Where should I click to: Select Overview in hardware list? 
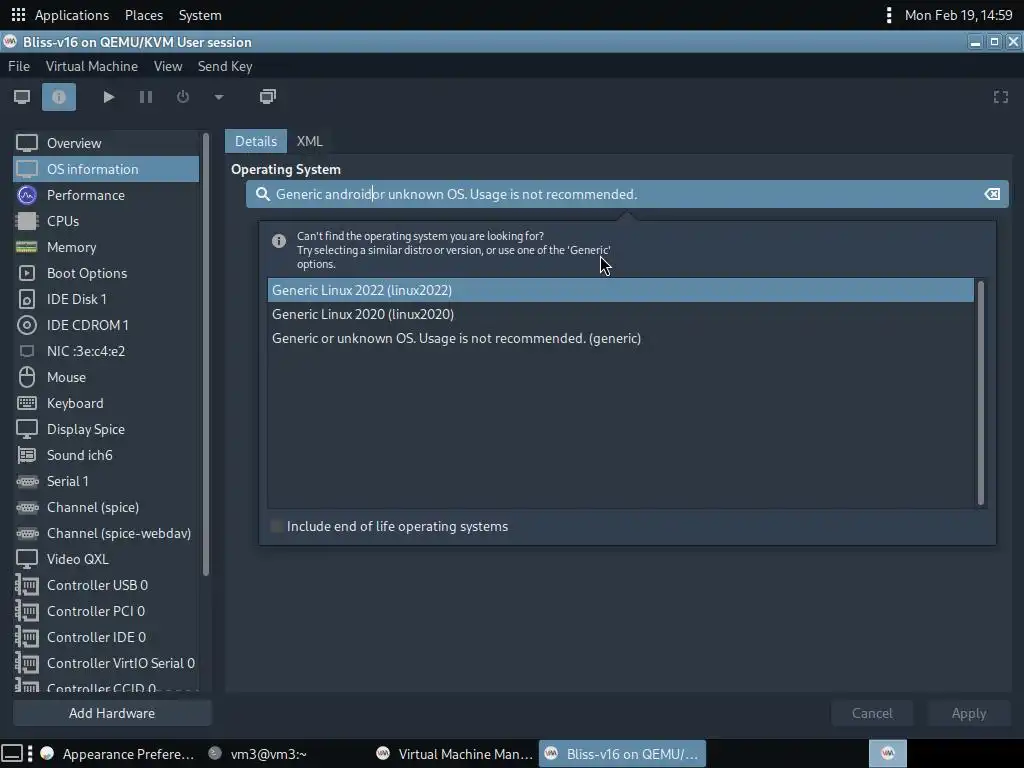(x=106, y=143)
